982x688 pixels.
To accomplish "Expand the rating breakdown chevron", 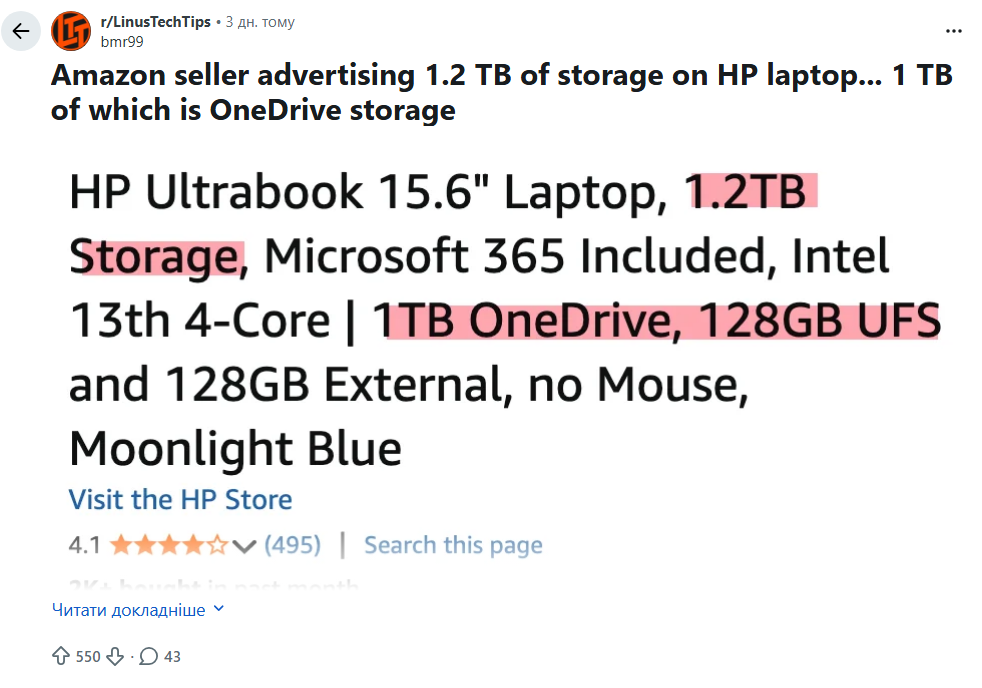I will pos(244,546).
